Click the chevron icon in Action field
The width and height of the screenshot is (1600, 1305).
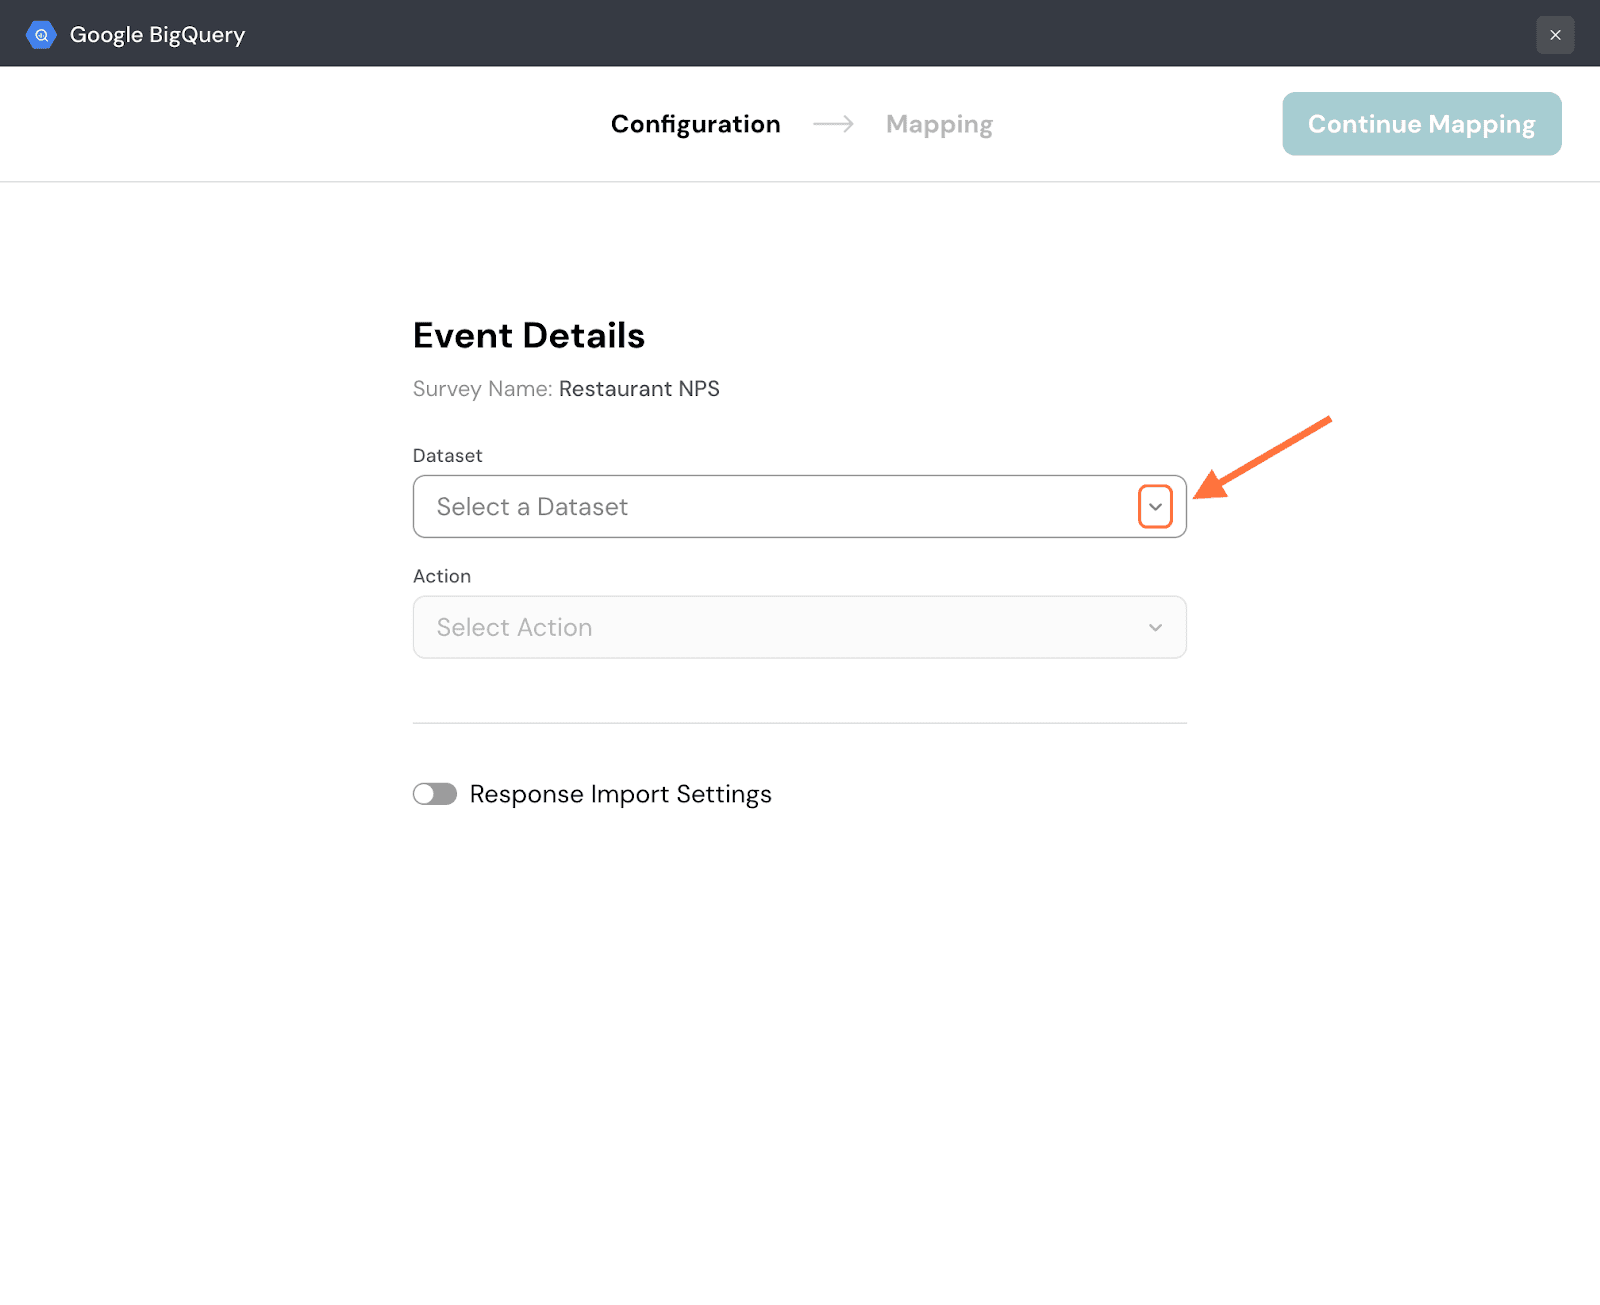1155,628
